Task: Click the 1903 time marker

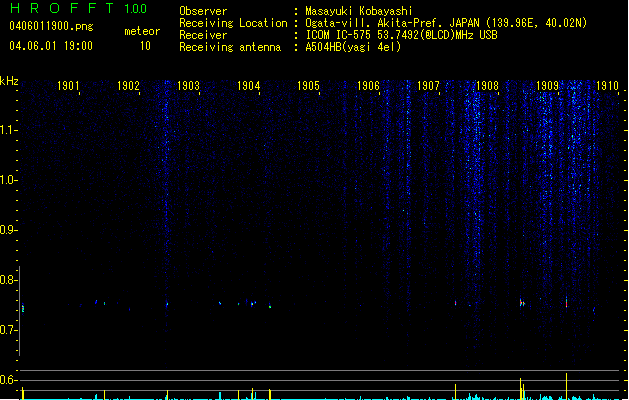Action: coord(188,85)
